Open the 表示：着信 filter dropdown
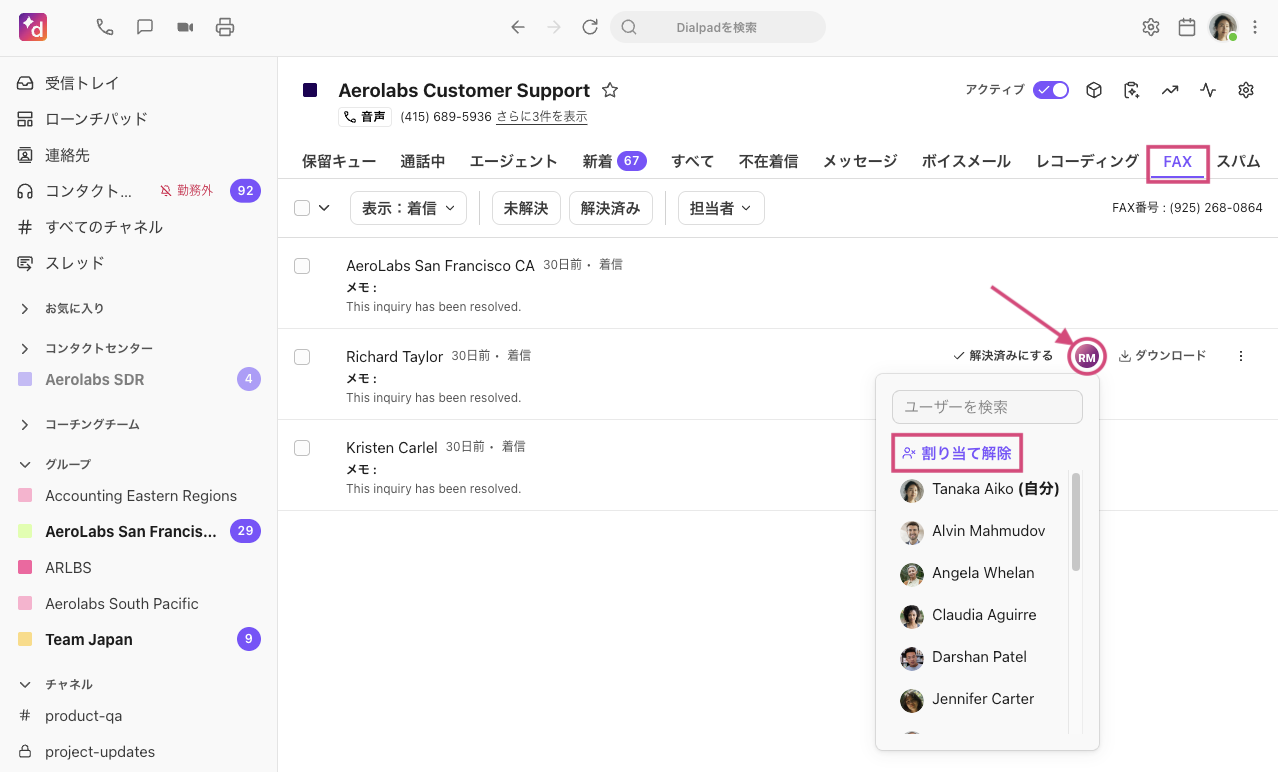 point(408,208)
